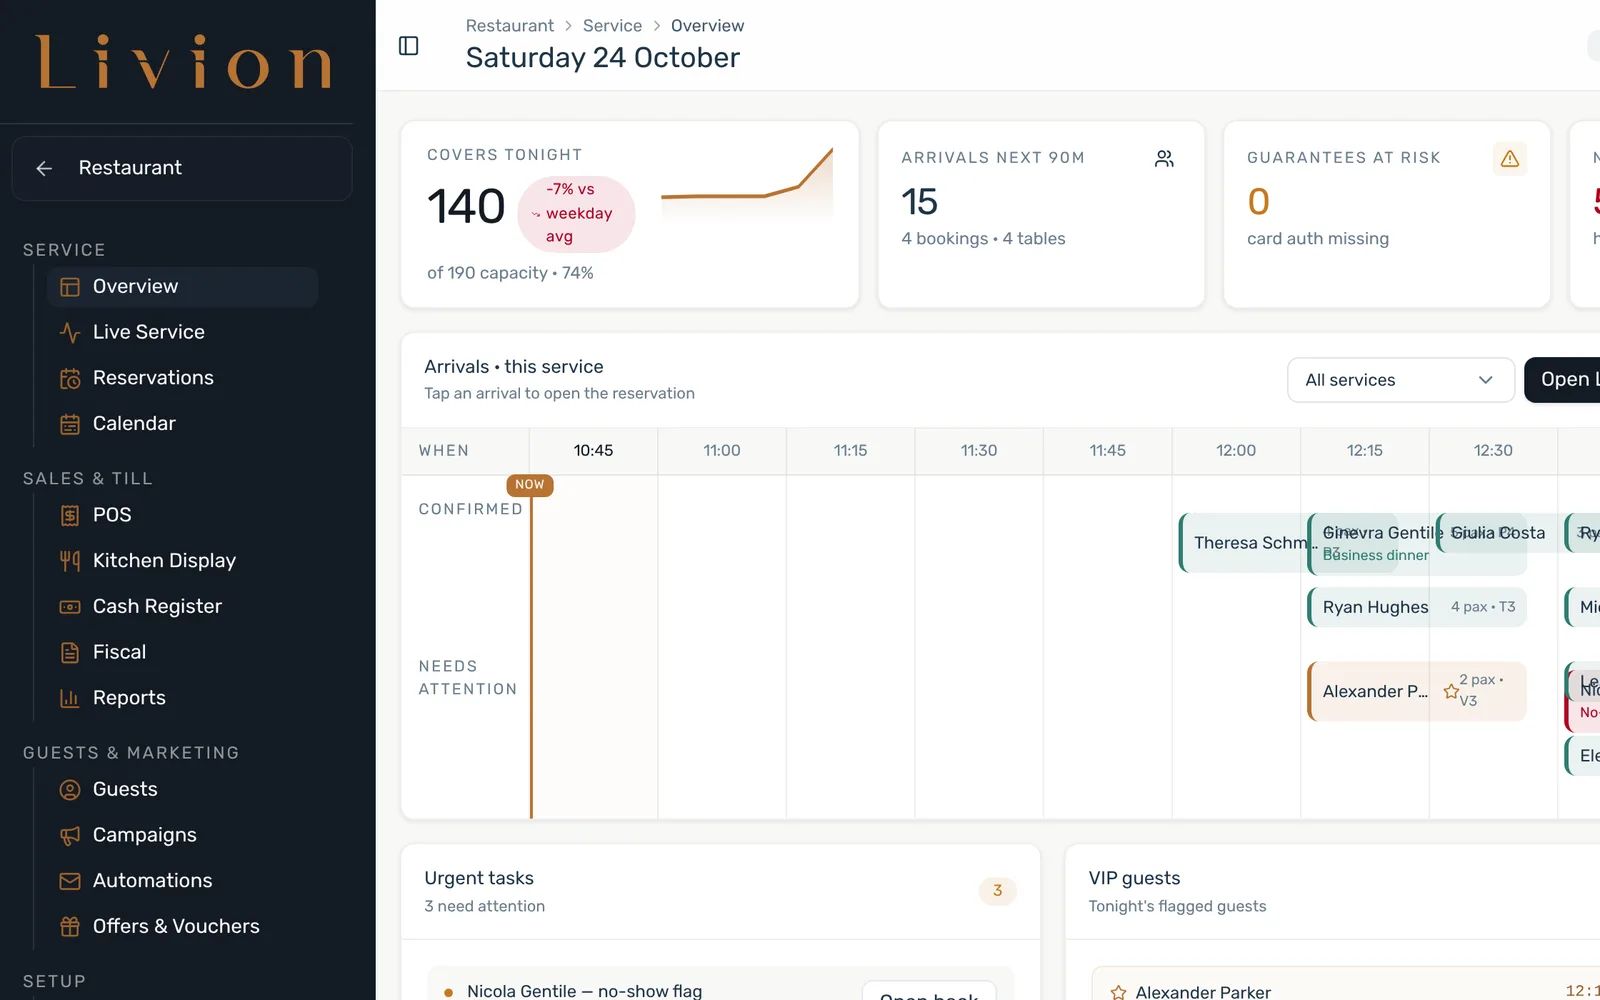This screenshot has width=1600, height=1000.
Task: Open Calendar from the sidebar
Action: click(134, 424)
